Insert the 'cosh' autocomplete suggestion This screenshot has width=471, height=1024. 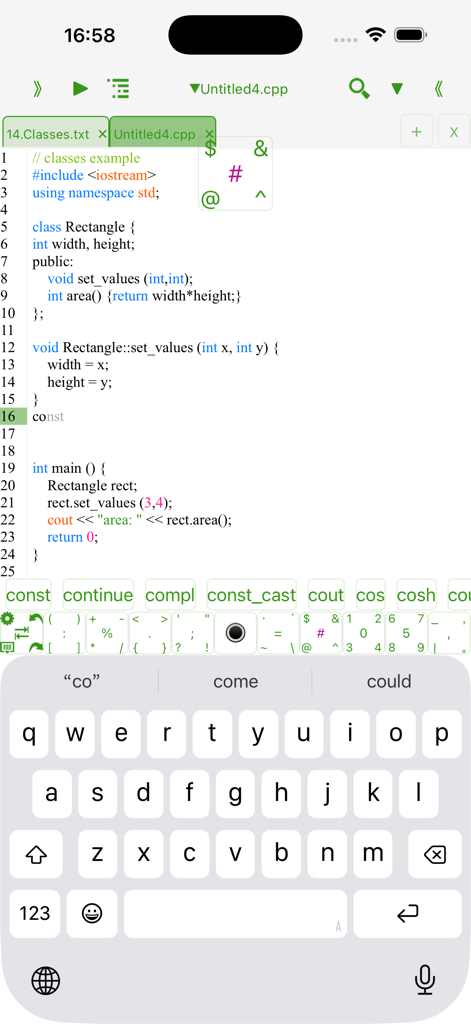416,595
